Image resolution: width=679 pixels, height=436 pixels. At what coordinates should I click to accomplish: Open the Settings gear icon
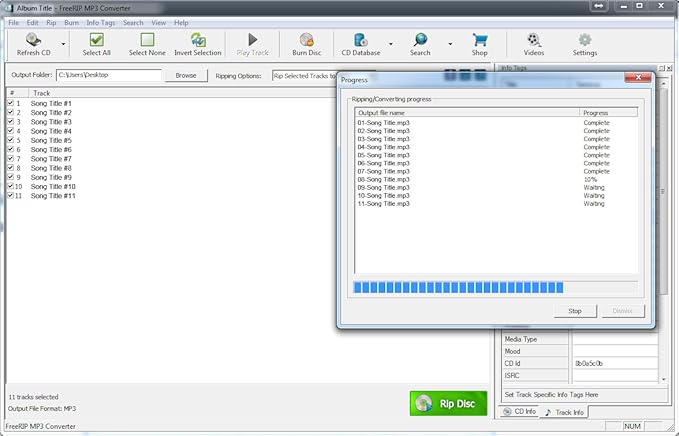pos(584,44)
